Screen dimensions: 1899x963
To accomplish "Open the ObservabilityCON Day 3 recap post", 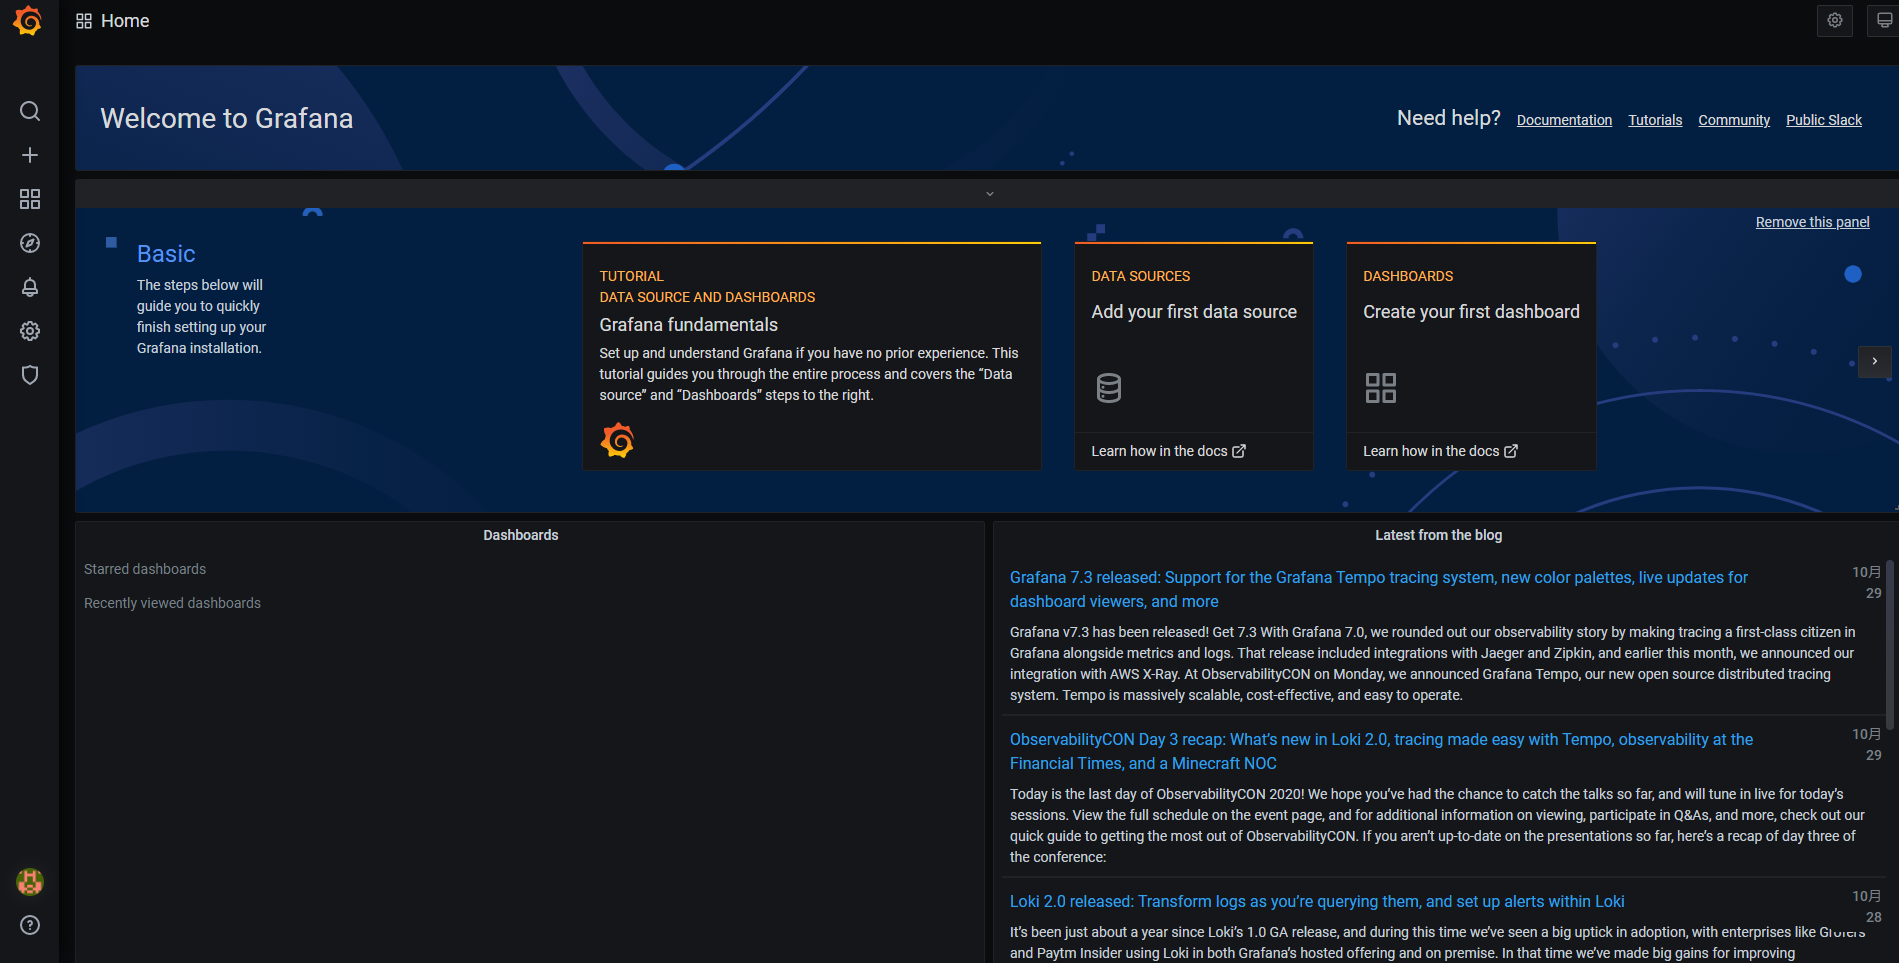I will click(x=1381, y=751).
